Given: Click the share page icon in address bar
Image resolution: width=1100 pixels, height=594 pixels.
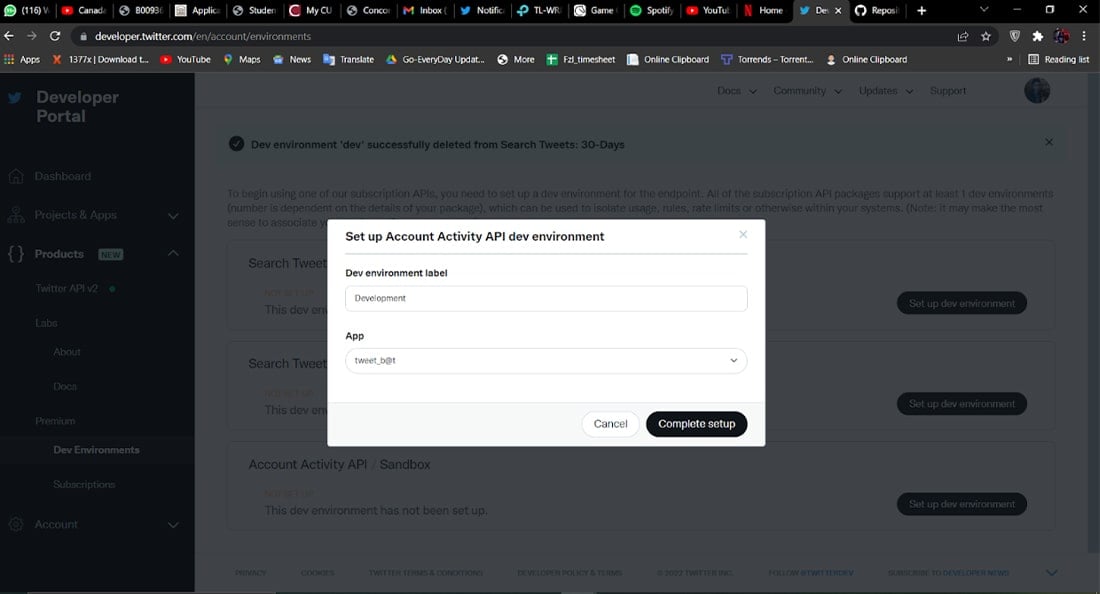Looking at the screenshot, I should click(x=962, y=36).
